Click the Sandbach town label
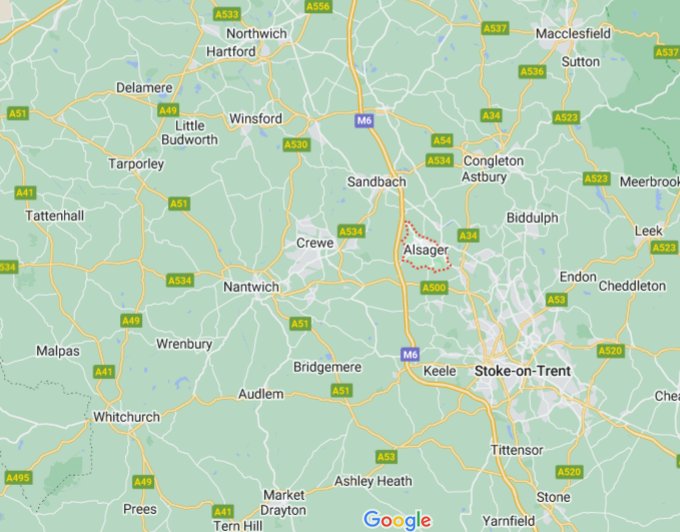The image size is (680, 532). [376, 182]
